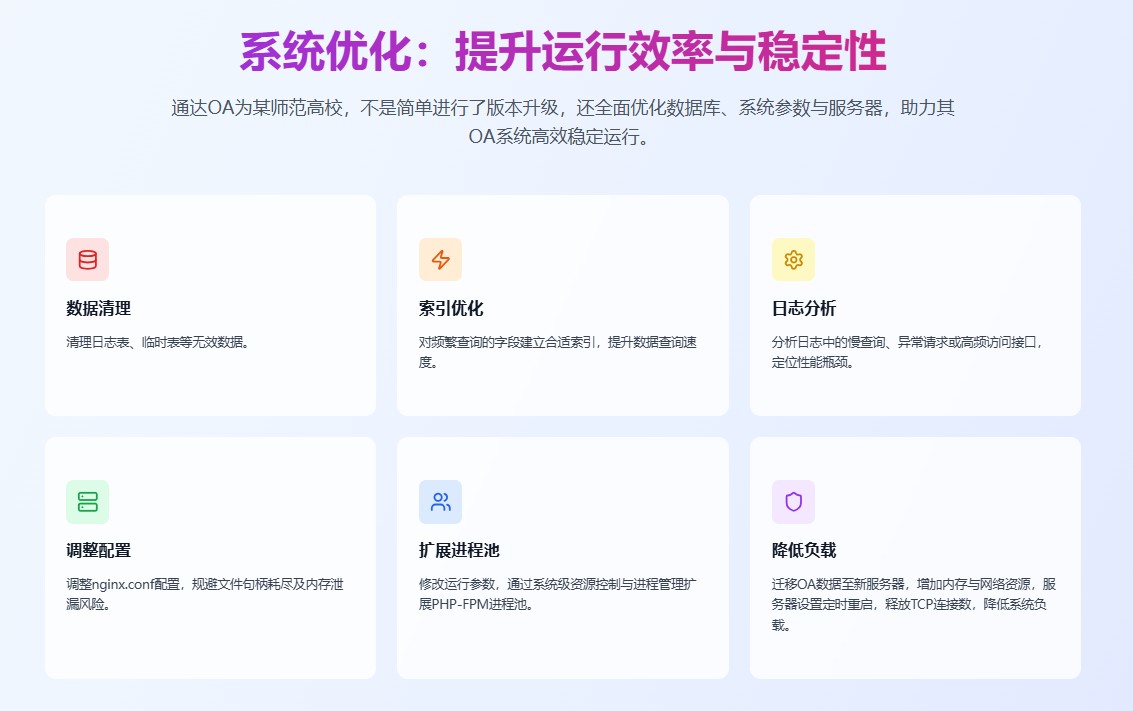
Task: Click the yellow gear icon for 日志分析
Action: [x=793, y=260]
